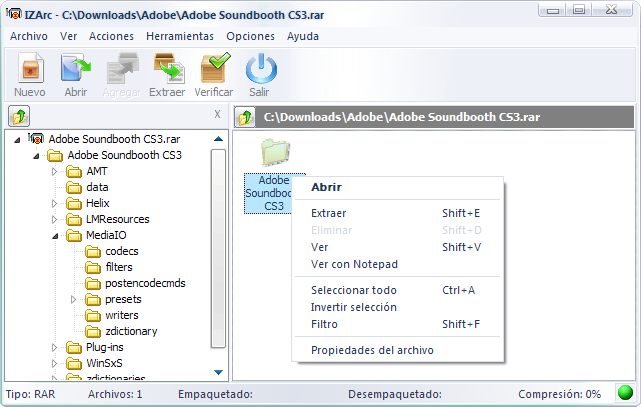This screenshot has width=641, height=407.
Task: Click the Extraer toolbar icon
Action: [167, 71]
